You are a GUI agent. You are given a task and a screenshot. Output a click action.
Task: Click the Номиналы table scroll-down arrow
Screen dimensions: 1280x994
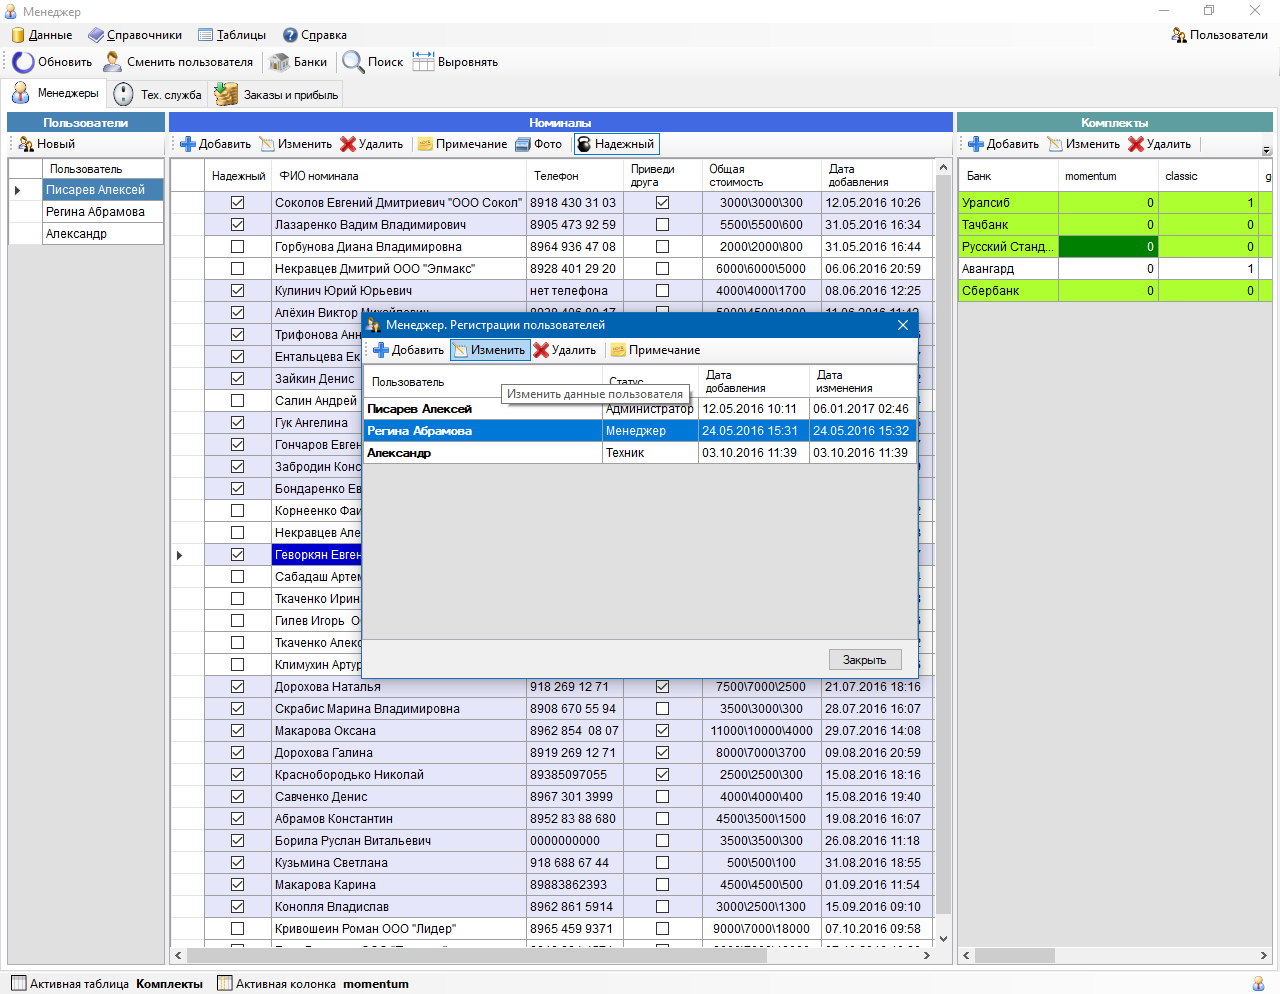click(x=942, y=939)
